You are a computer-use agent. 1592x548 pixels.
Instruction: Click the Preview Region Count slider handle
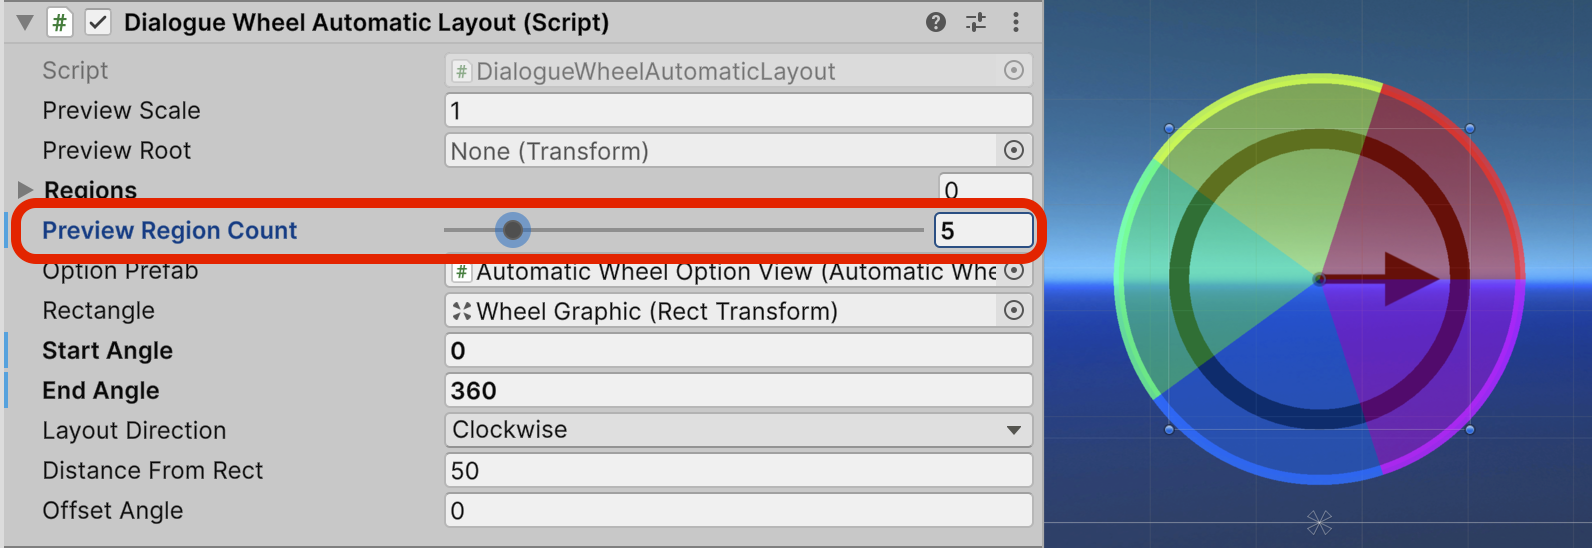point(513,231)
